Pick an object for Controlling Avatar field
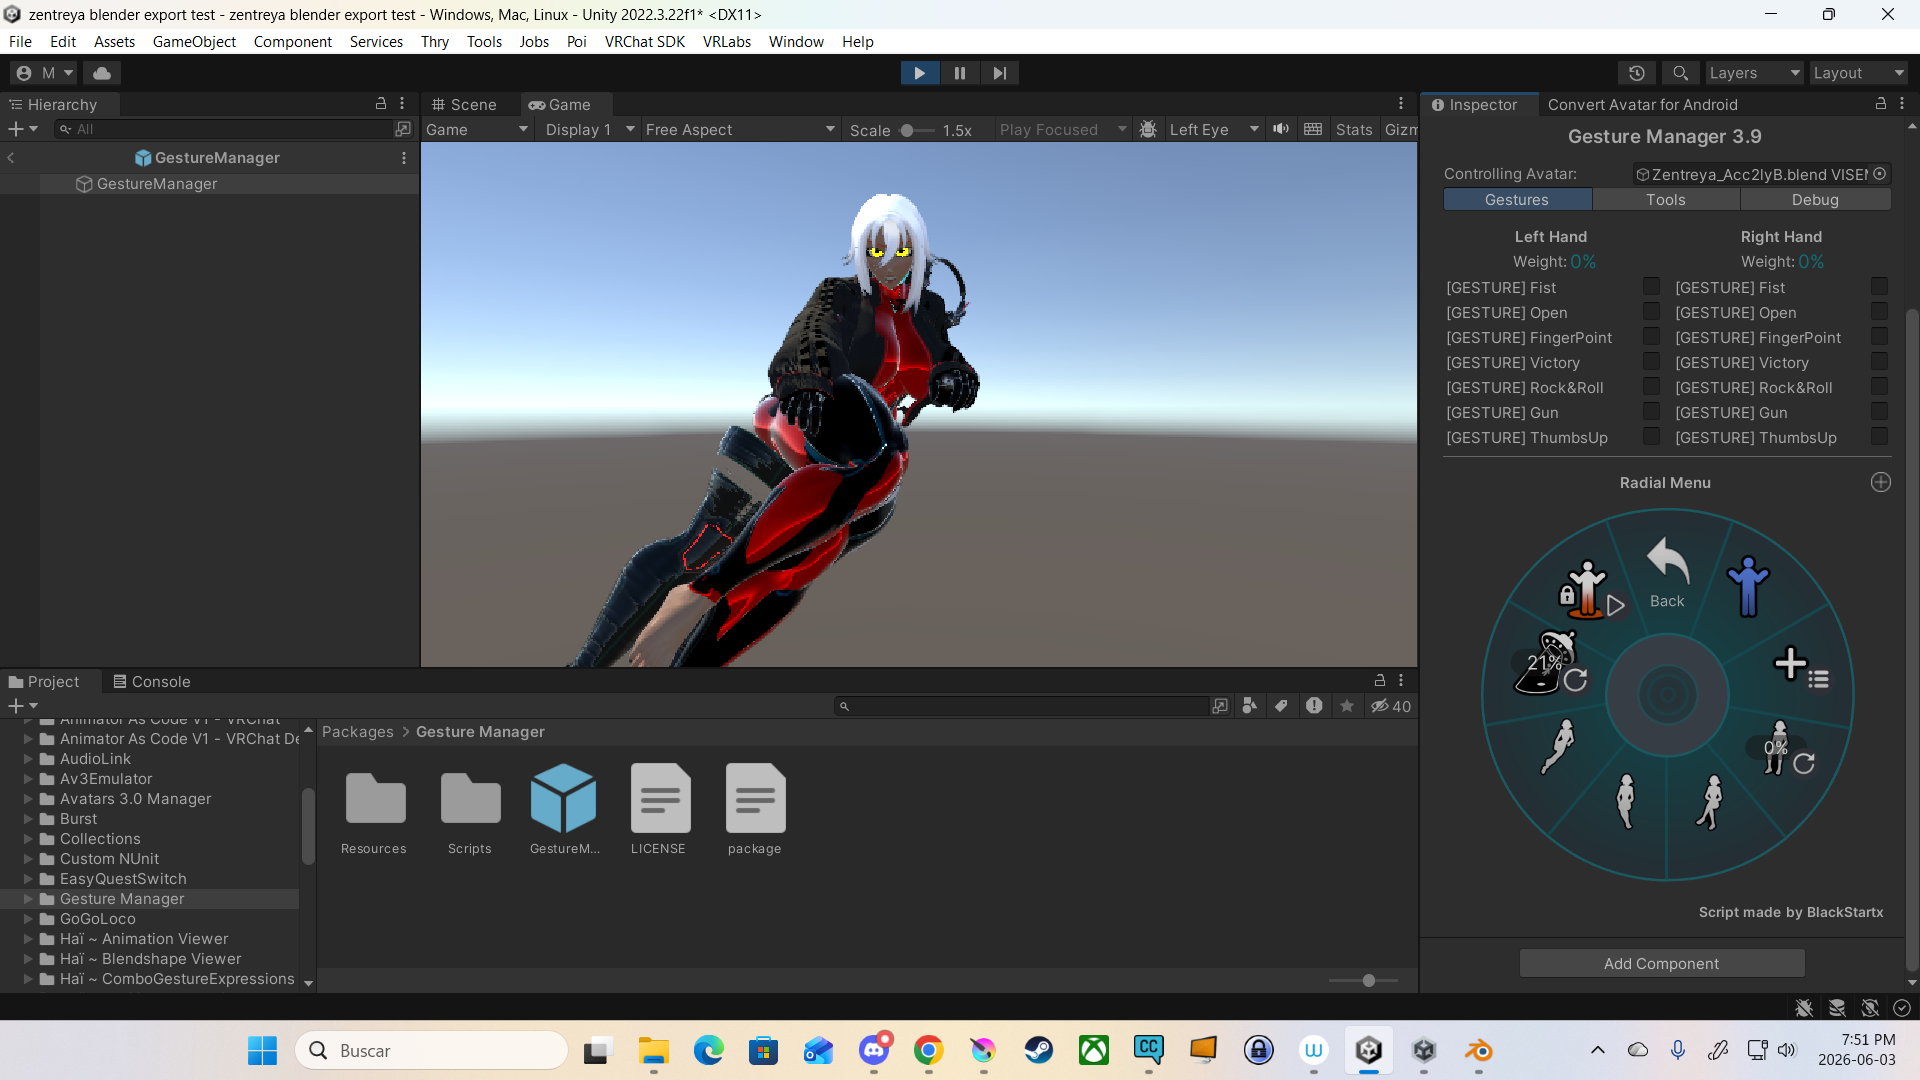Viewport: 1920px width, 1080px height. click(x=1880, y=174)
